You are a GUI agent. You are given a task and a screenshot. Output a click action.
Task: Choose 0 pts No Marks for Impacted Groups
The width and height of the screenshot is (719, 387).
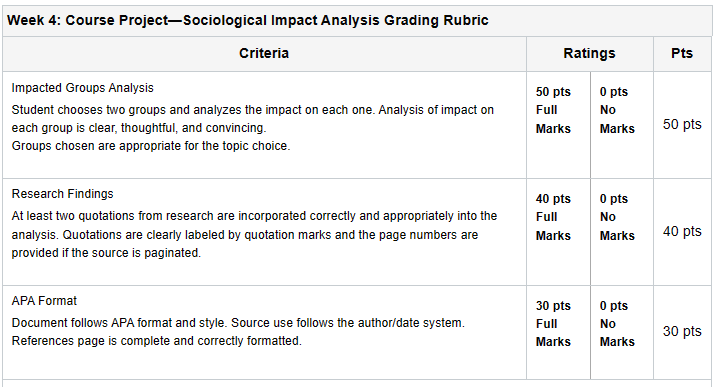coord(617,111)
